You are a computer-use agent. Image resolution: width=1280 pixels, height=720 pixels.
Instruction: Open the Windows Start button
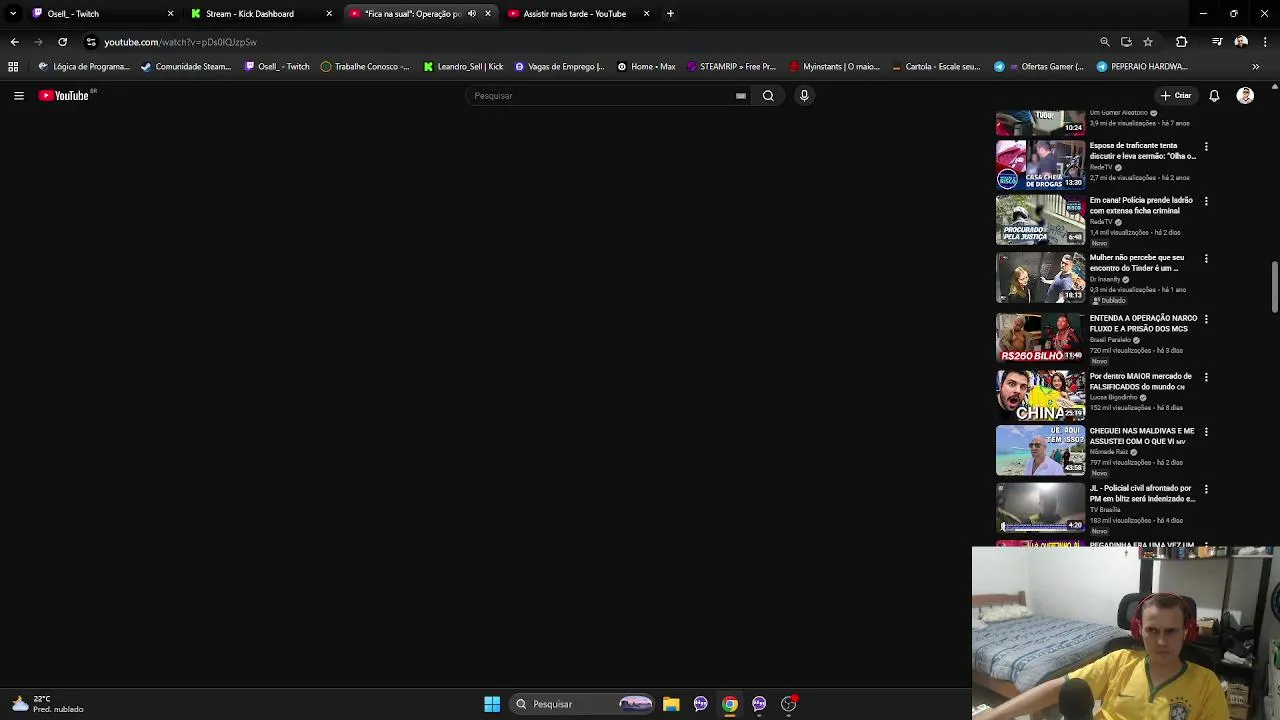[x=492, y=704]
